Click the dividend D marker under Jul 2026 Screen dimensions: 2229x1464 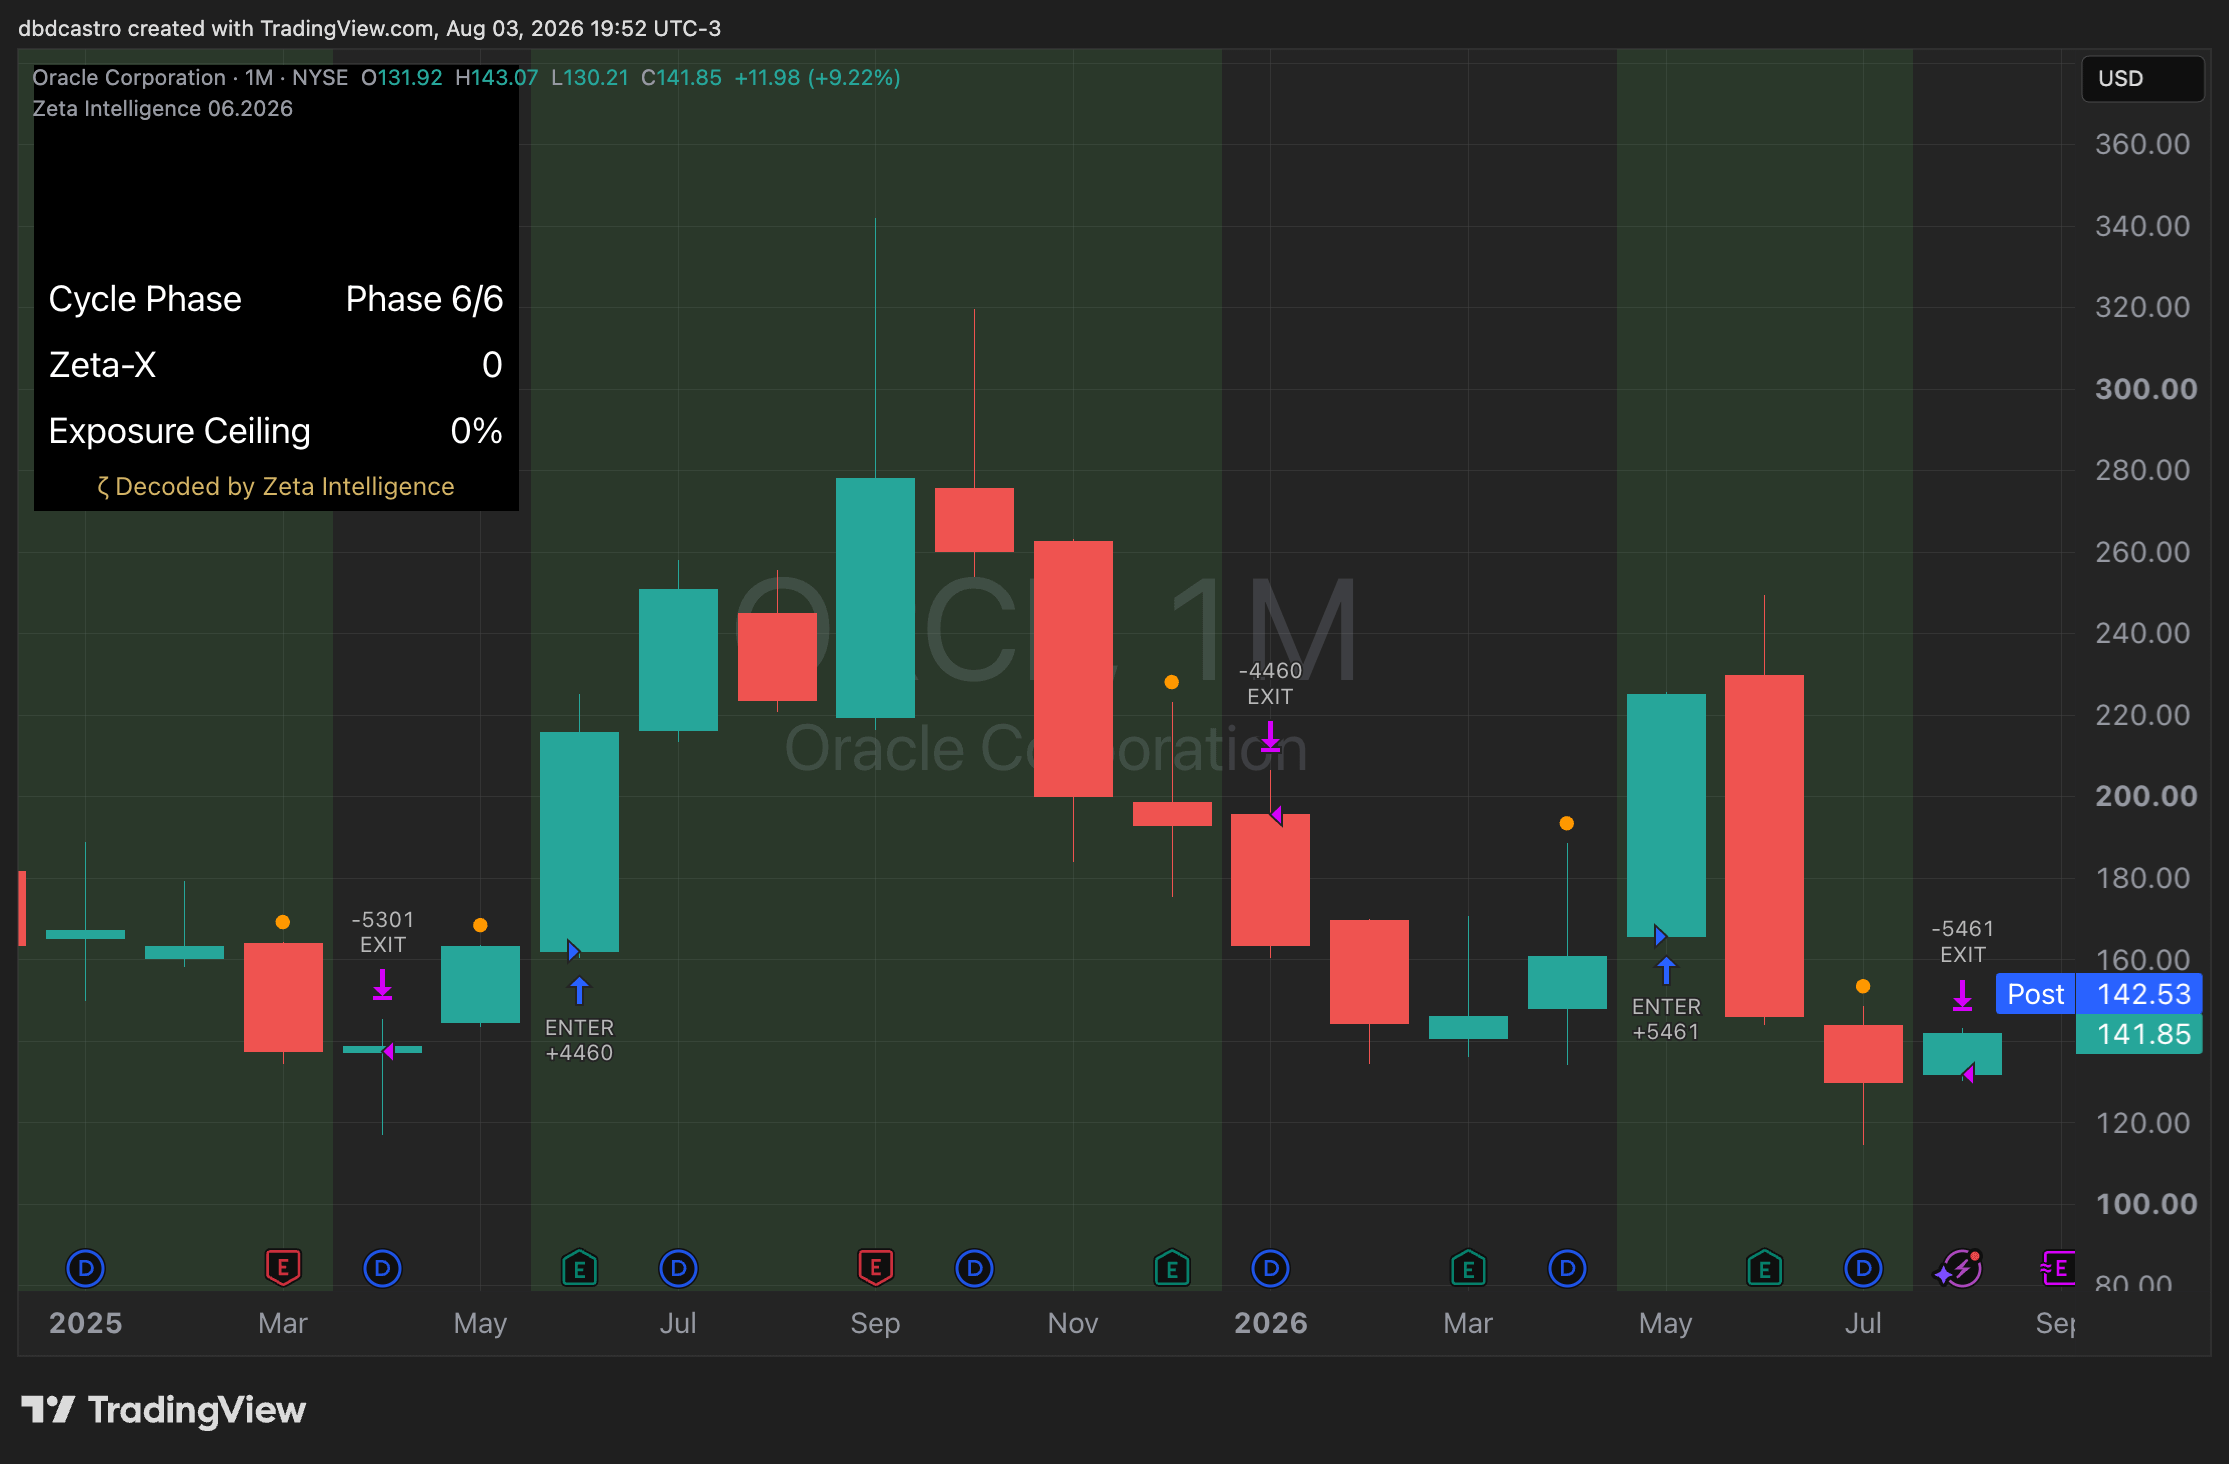[x=1863, y=1269]
